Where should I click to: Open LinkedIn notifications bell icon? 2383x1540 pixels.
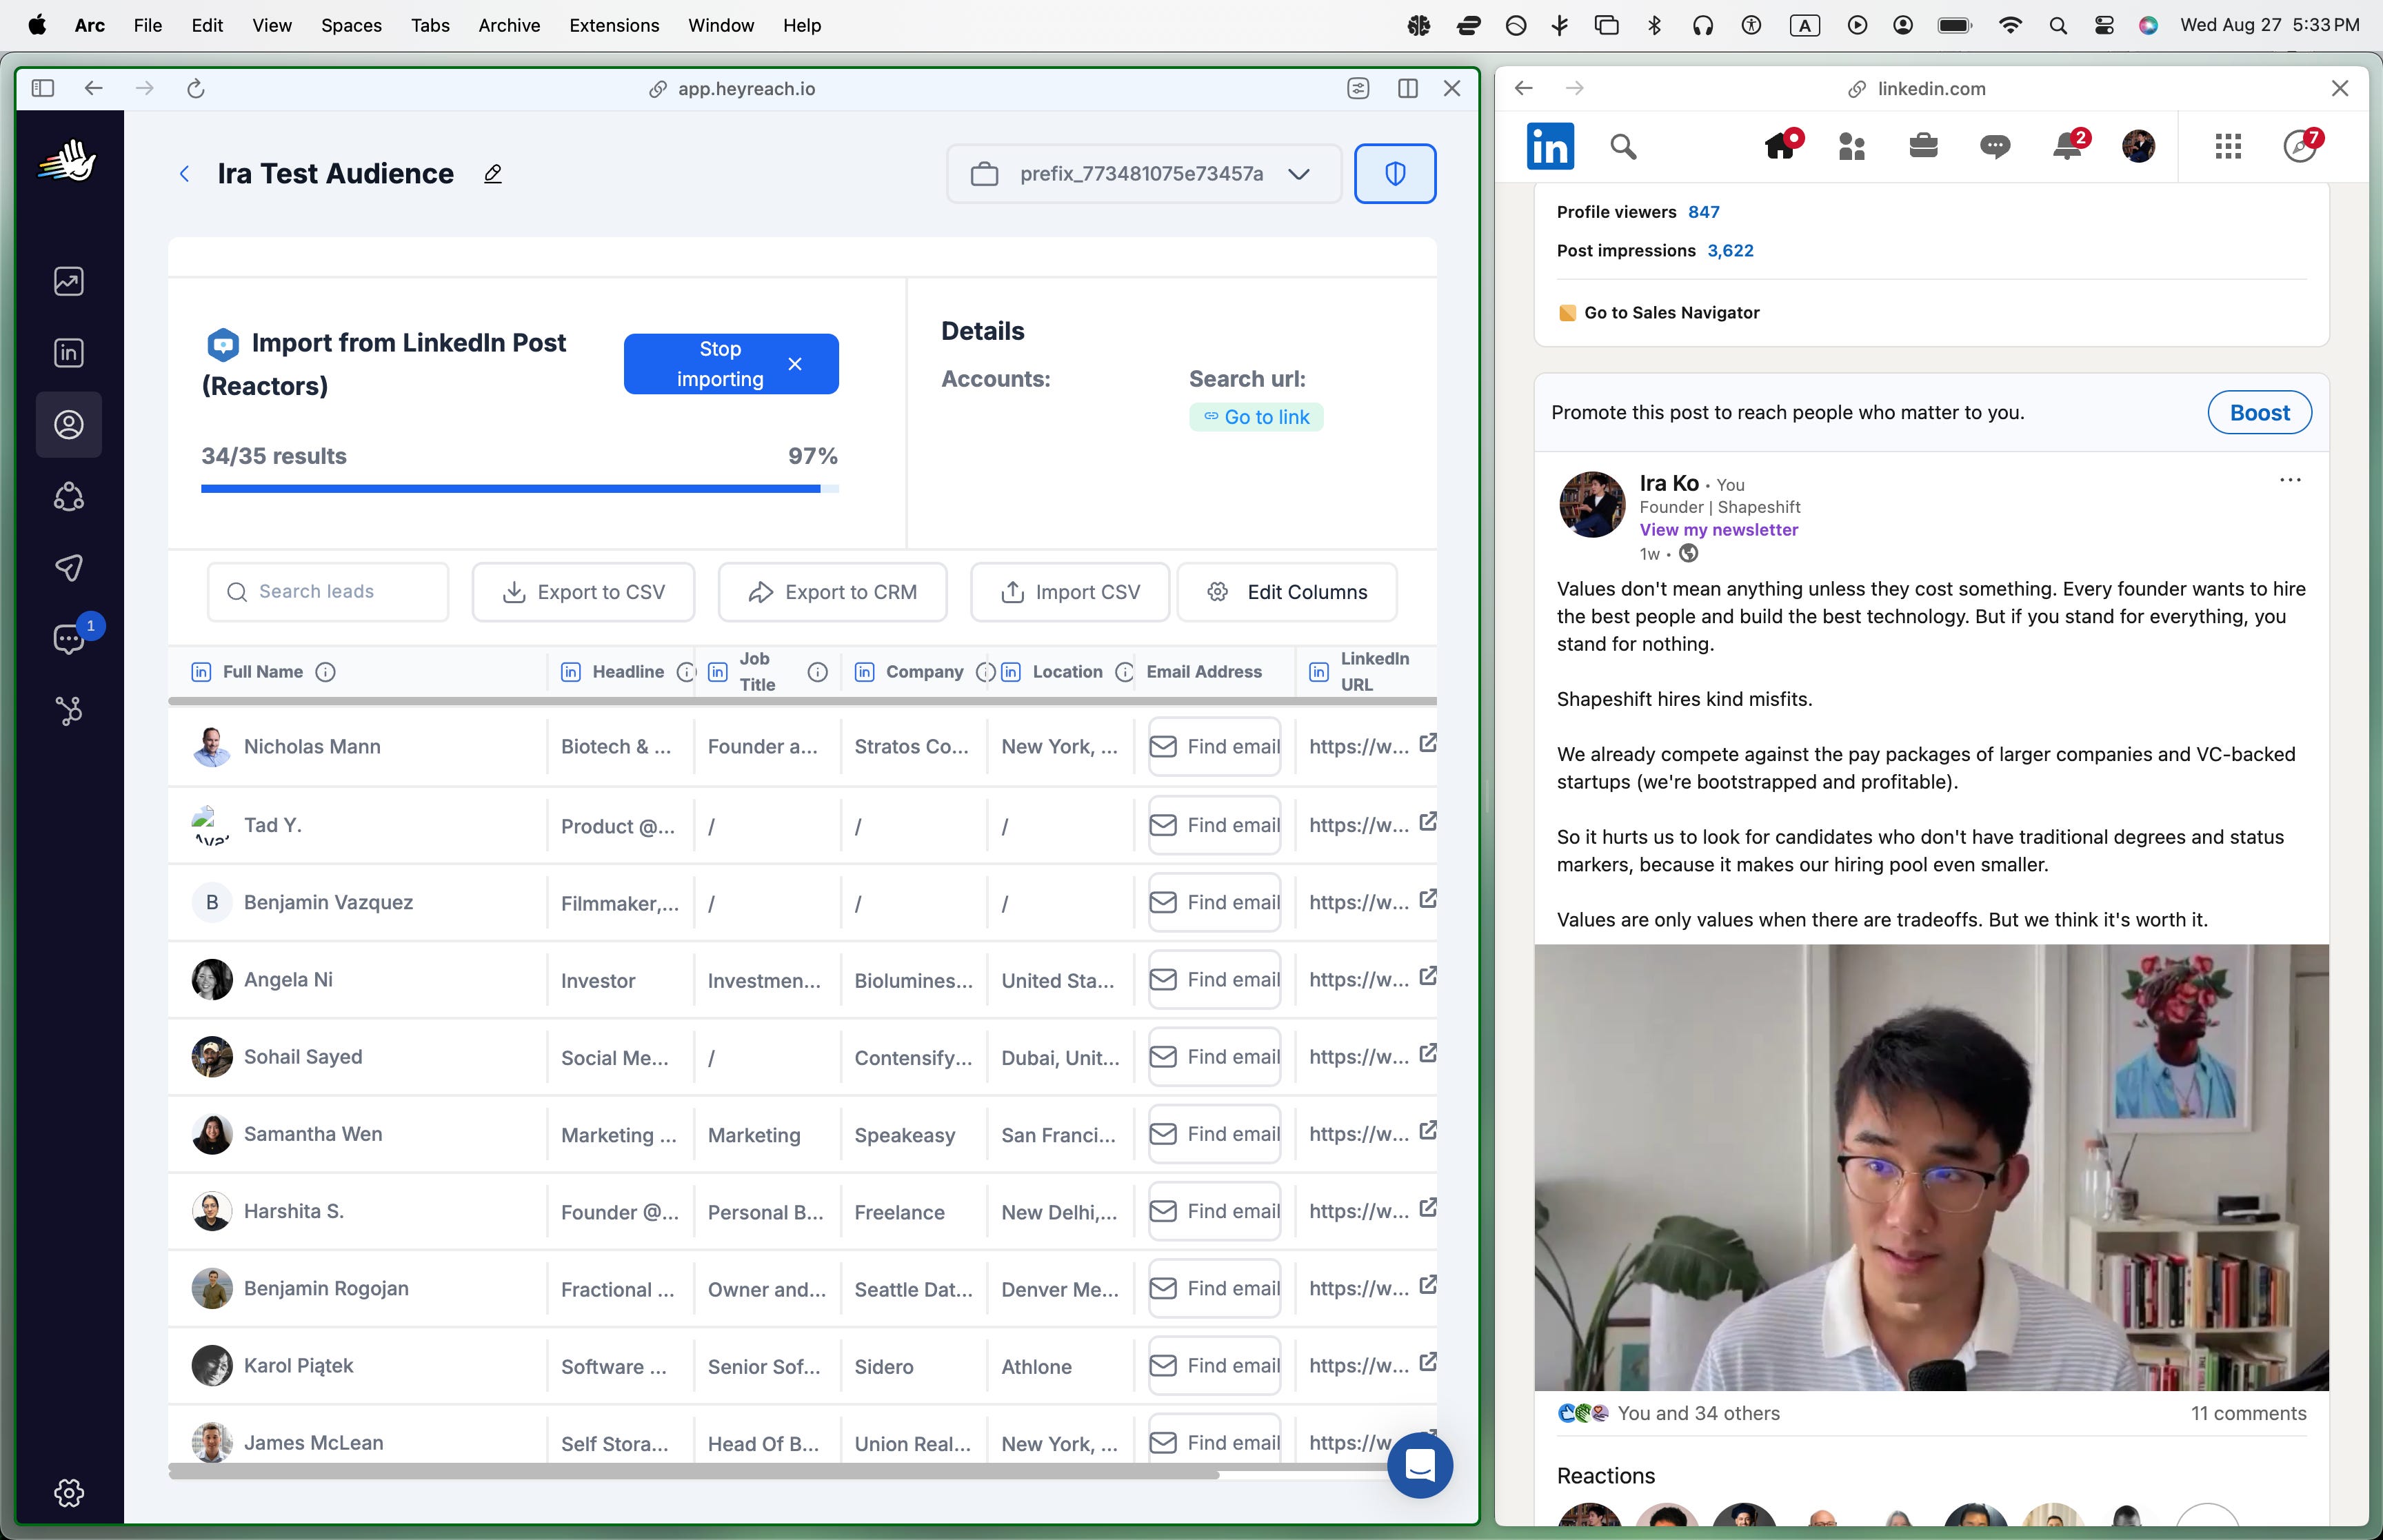point(2066,147)
